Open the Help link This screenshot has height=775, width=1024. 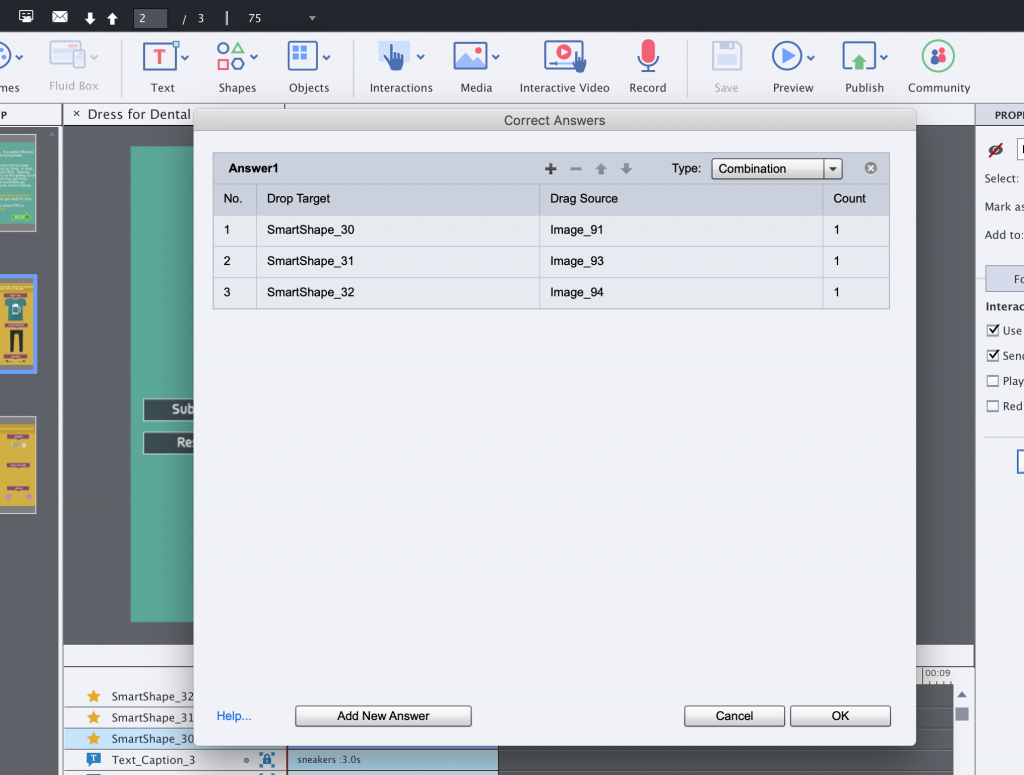click(x=234, y=716)
